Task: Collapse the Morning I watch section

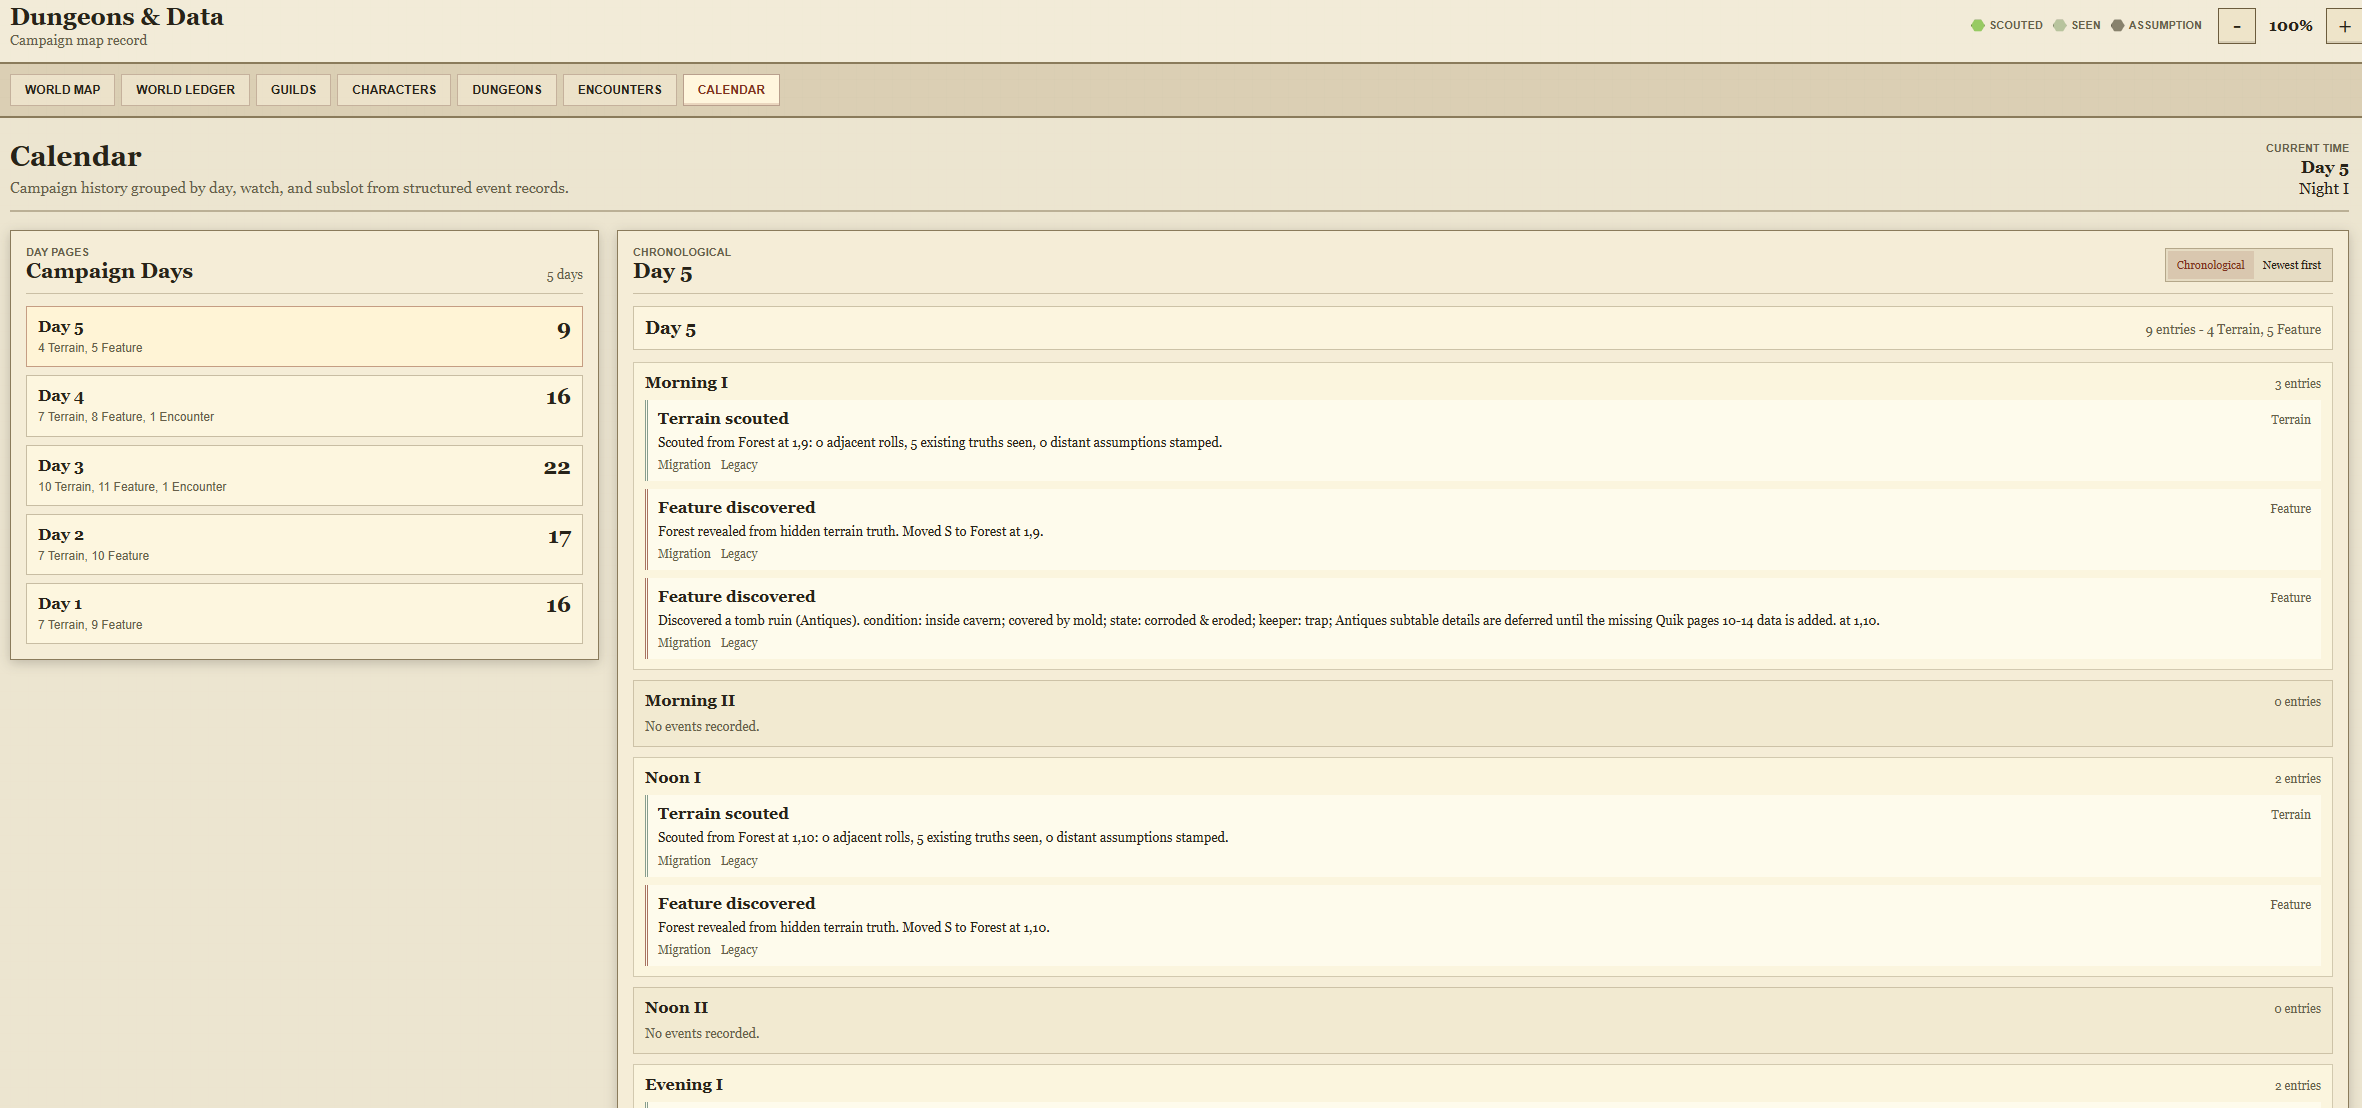Action: tap(1482, 383)
